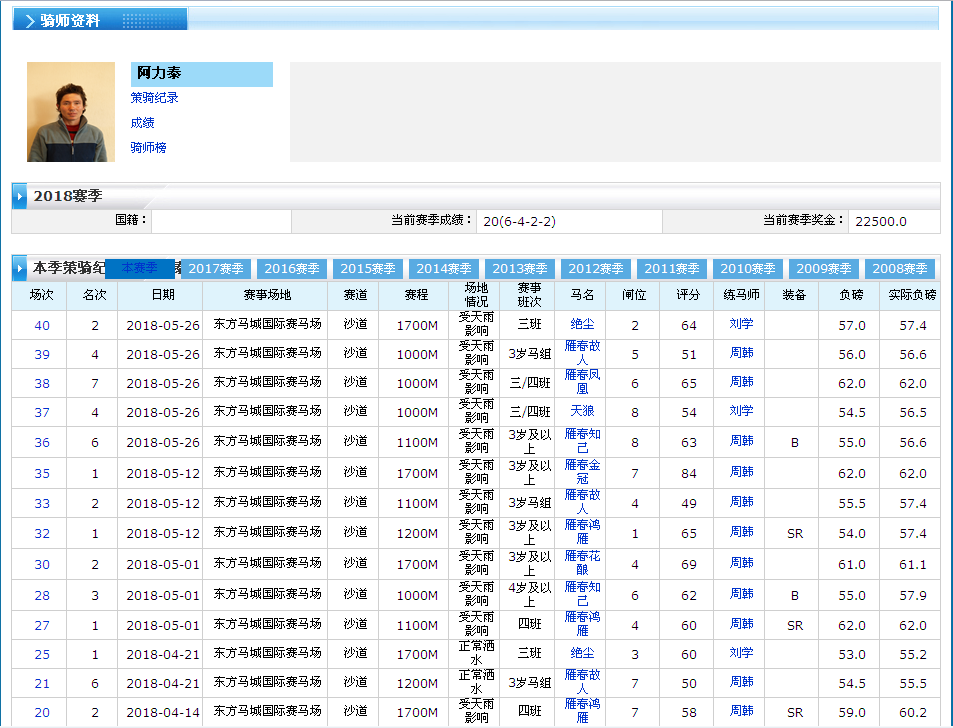Click horse name 雁春金冠
Viewport: 953px width, 728px height.
coord(582,472)
